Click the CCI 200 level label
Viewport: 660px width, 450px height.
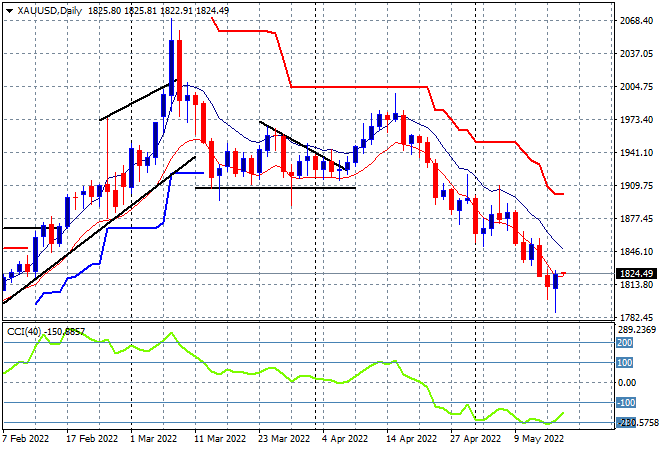pyautogui.click(x=625, y=343)
